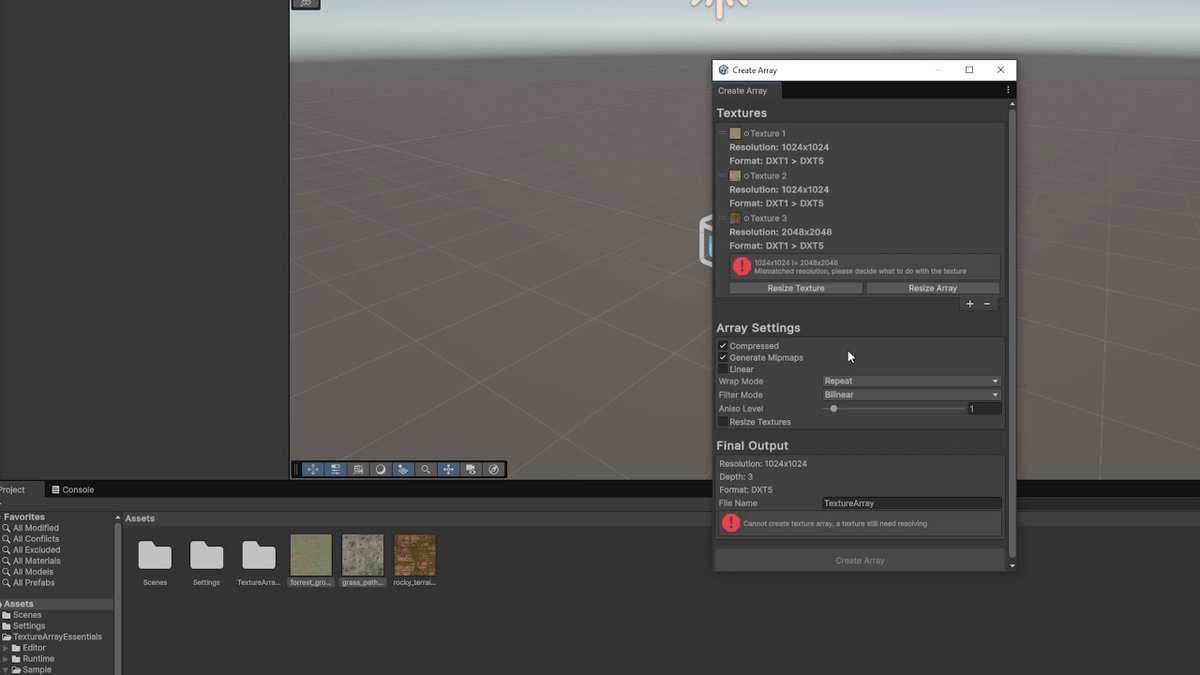
Task: Enable the Resize Textures checkbox
Action: (x=723, y=422)
